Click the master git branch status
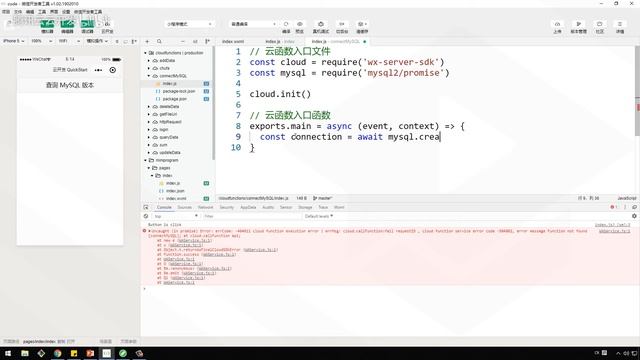The height and width of the screenshot is (360, 640). pyautogui.click(x=323, y=198)
